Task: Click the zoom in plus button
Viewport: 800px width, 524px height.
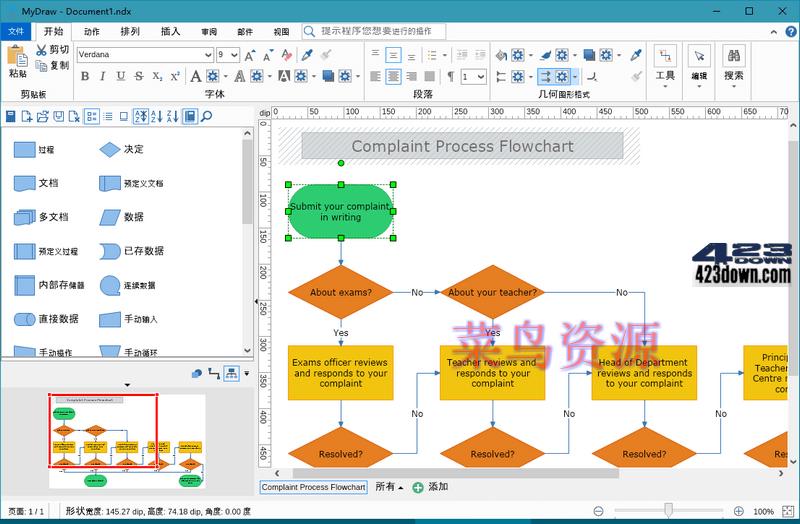Action: 738,511
